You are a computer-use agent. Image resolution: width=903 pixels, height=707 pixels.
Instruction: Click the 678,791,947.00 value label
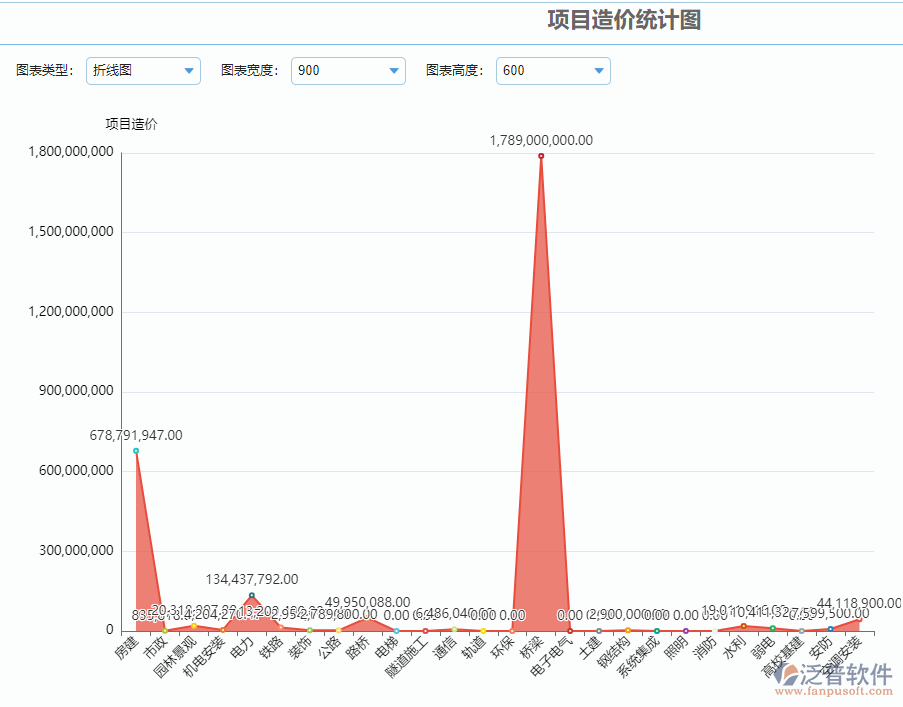[136, 435]
